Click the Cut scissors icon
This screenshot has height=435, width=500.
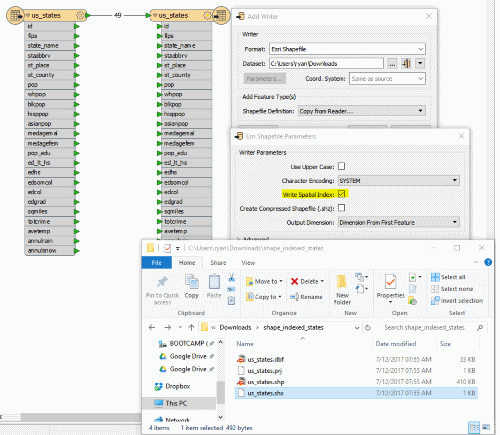point(232,277)
